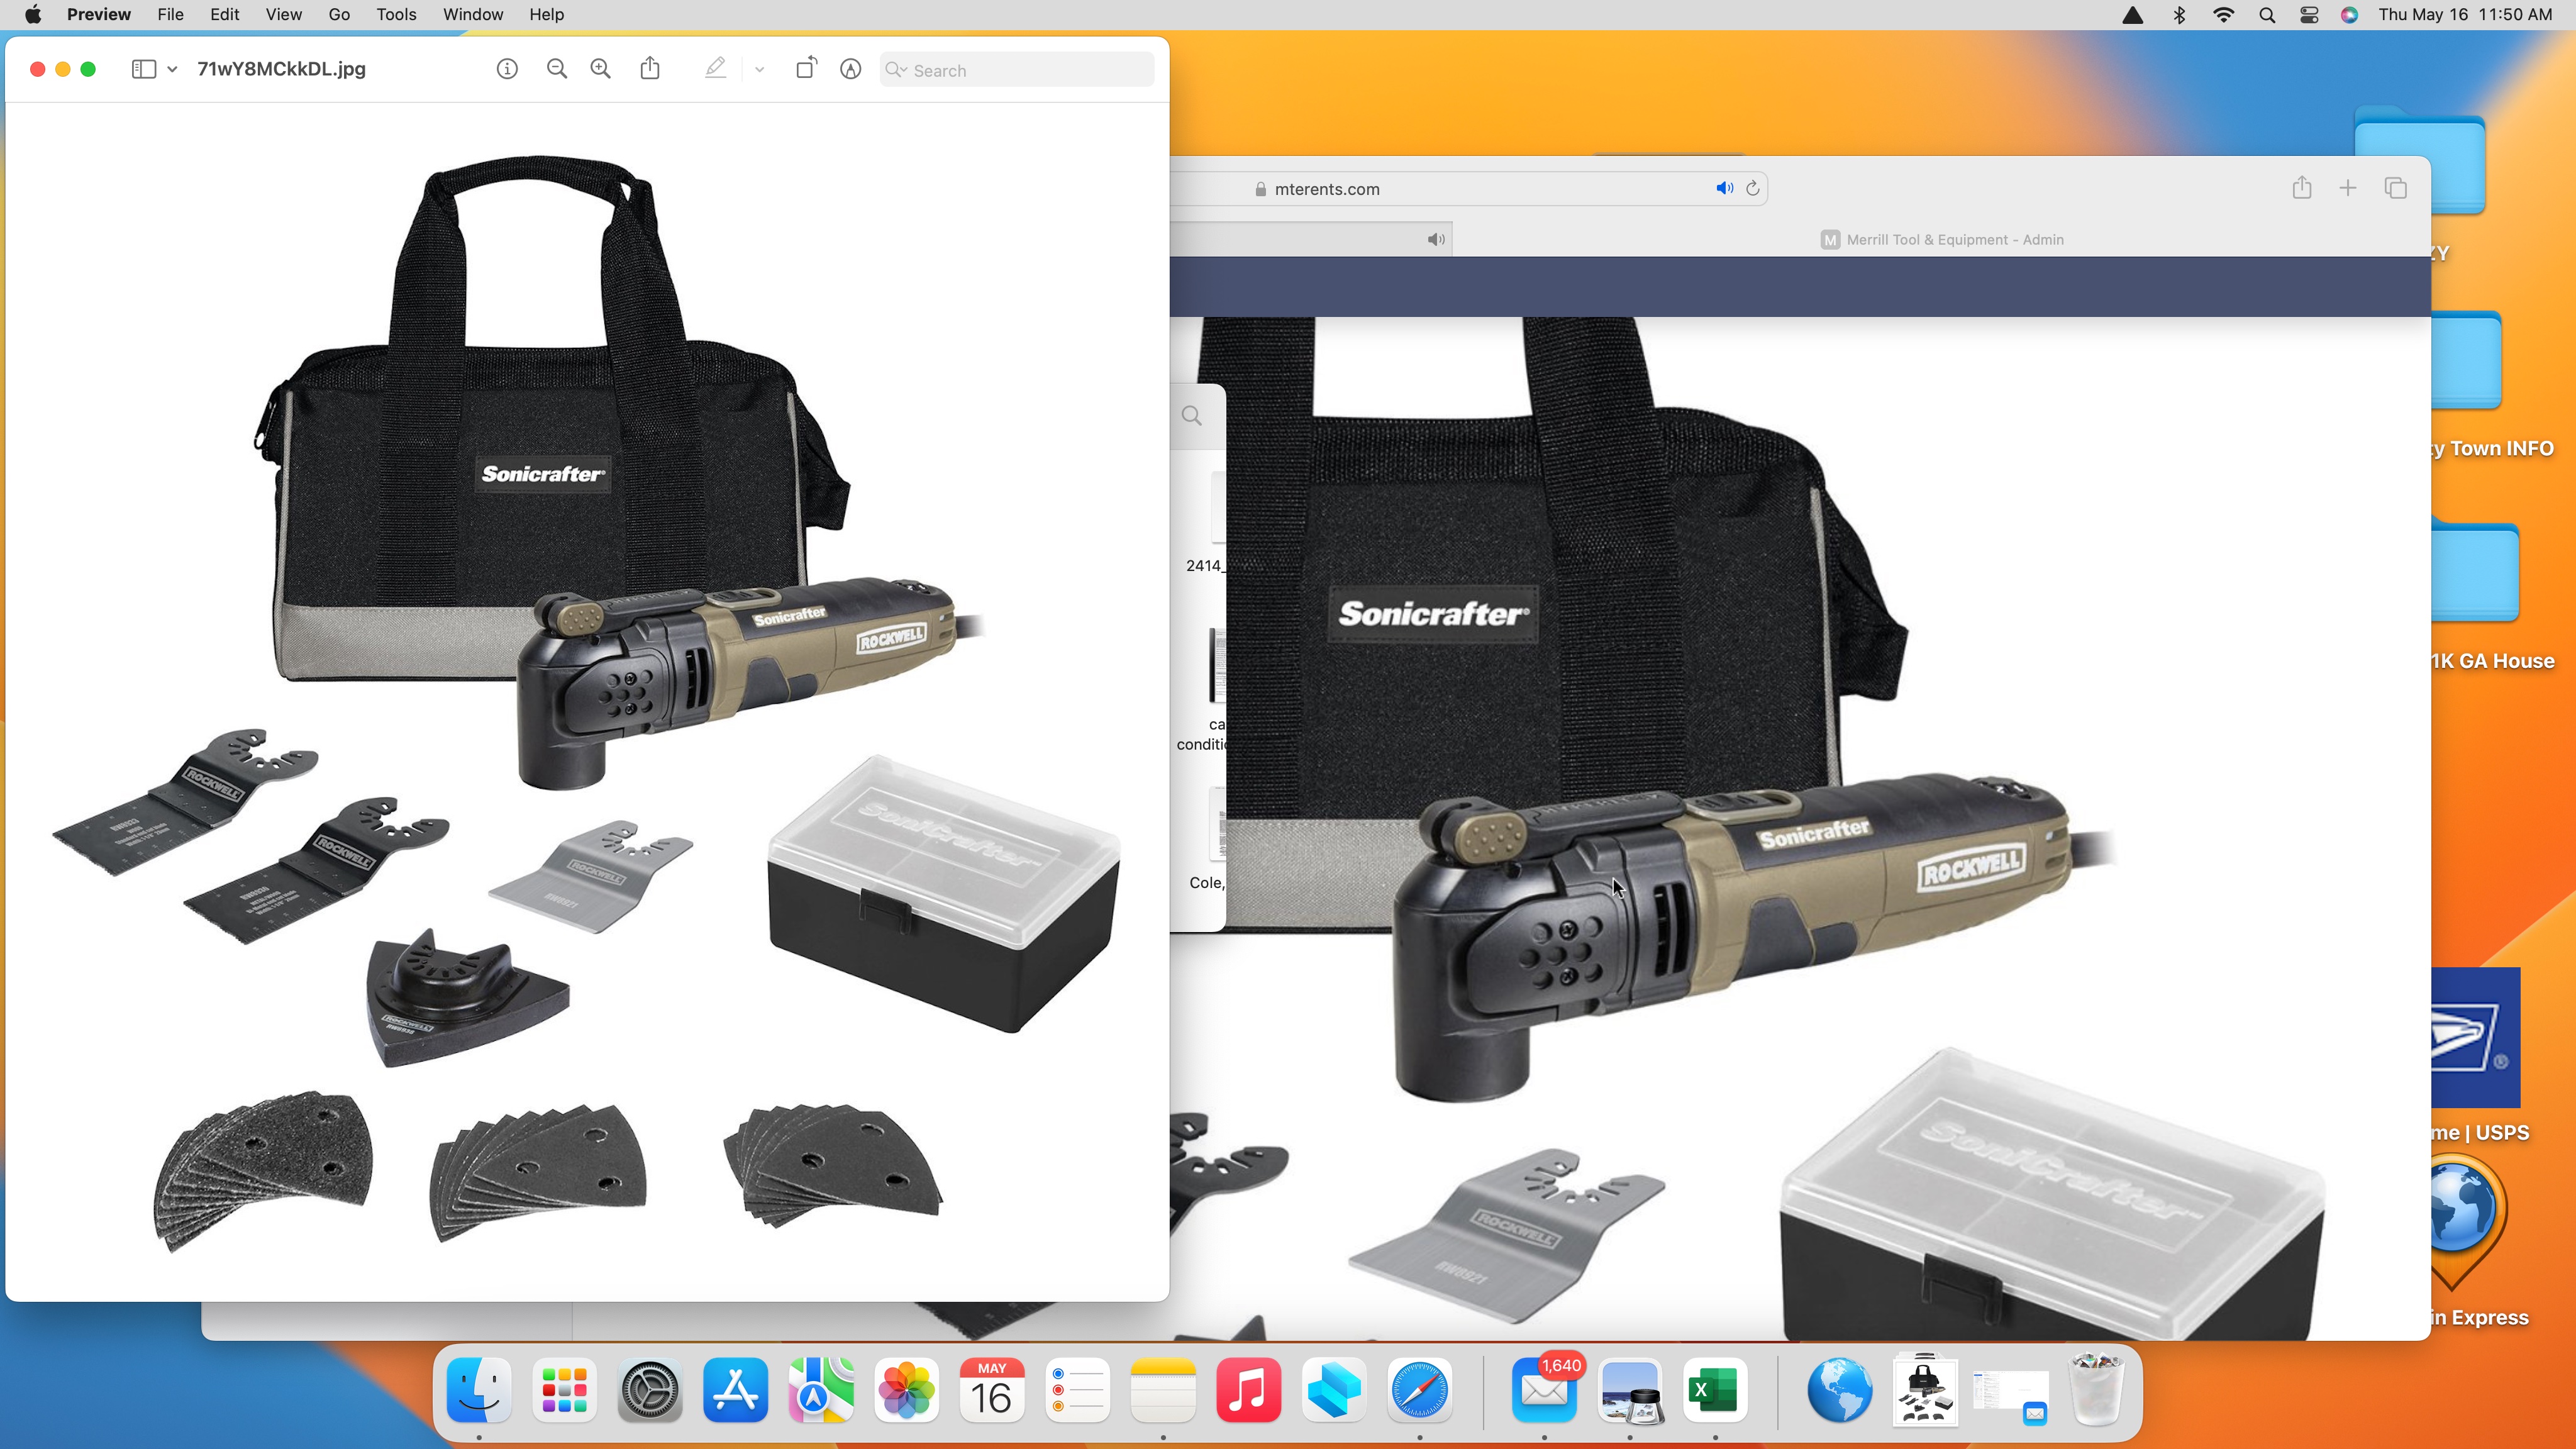2576x1449 pixels.
Task: Open Spotlight search in menu bar
Action: (x=2267, y=15)
